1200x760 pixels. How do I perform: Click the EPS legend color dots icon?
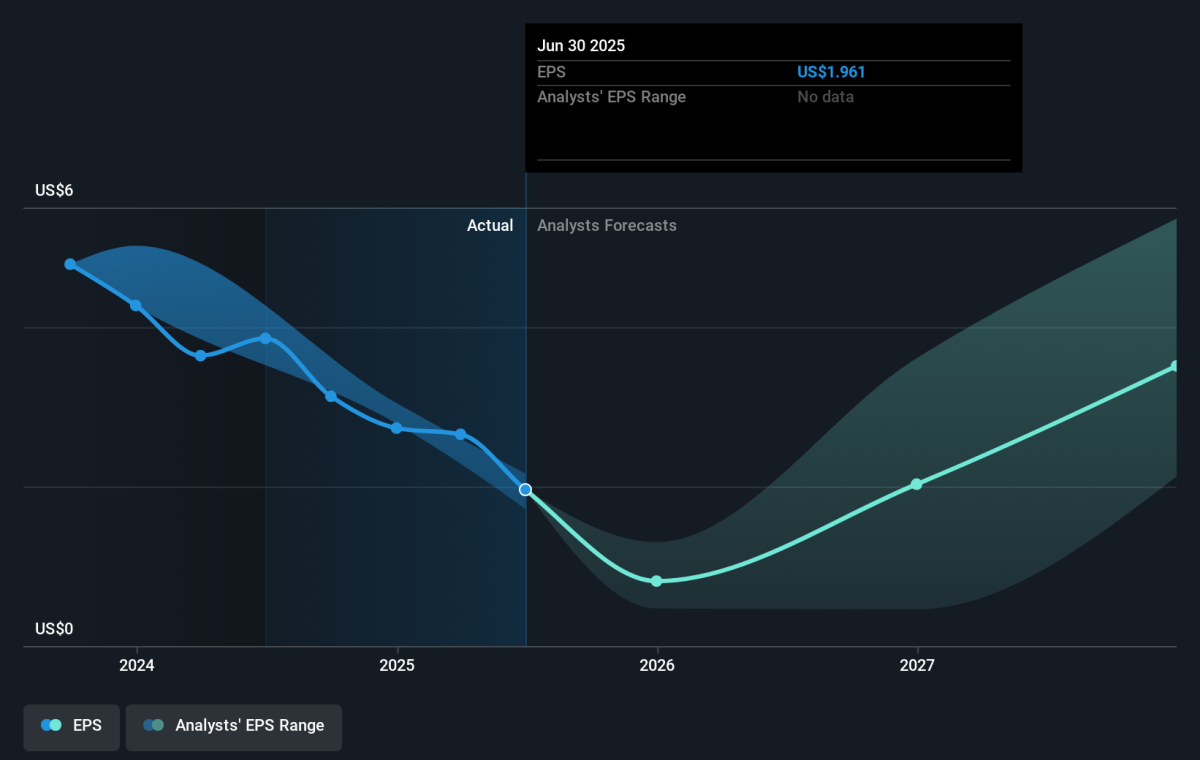51,726
